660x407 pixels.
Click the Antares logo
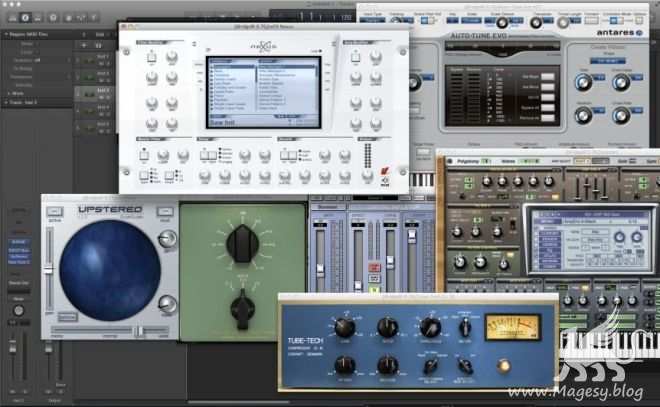point(619,33)
